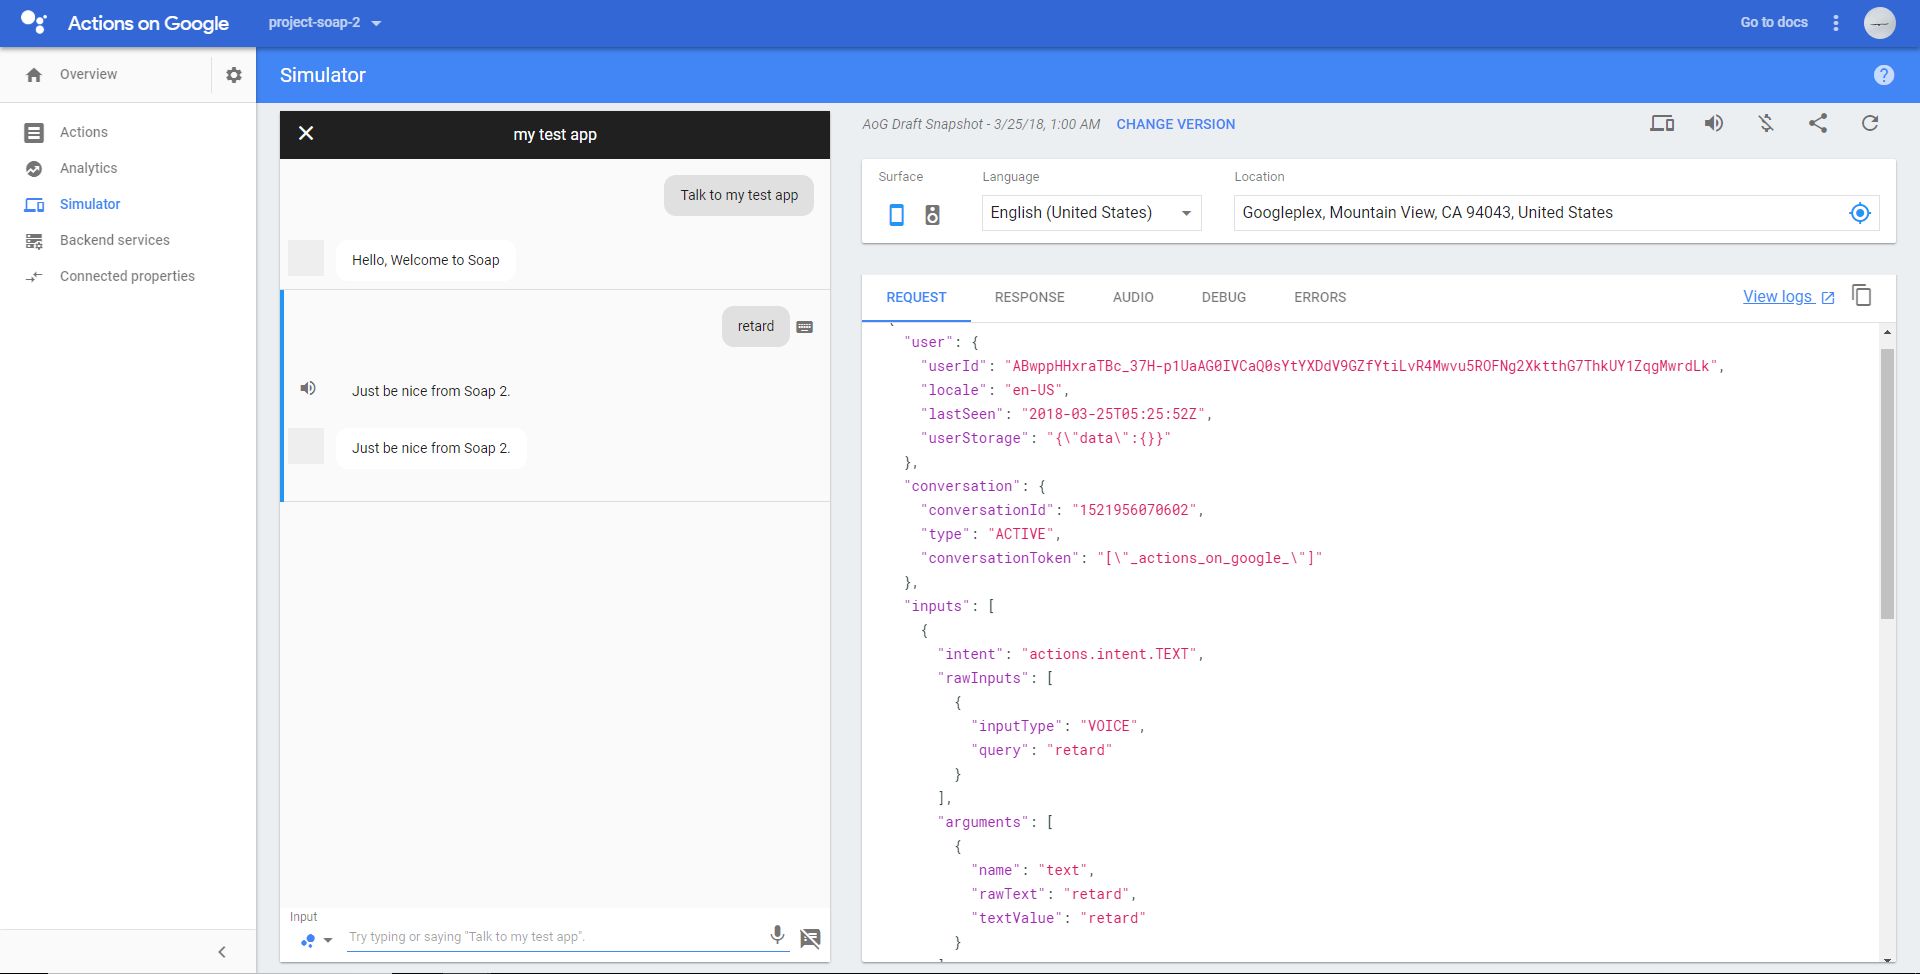Click the Backend services icon
This screenshot has height=974, width=1920.
click(34, 241)
